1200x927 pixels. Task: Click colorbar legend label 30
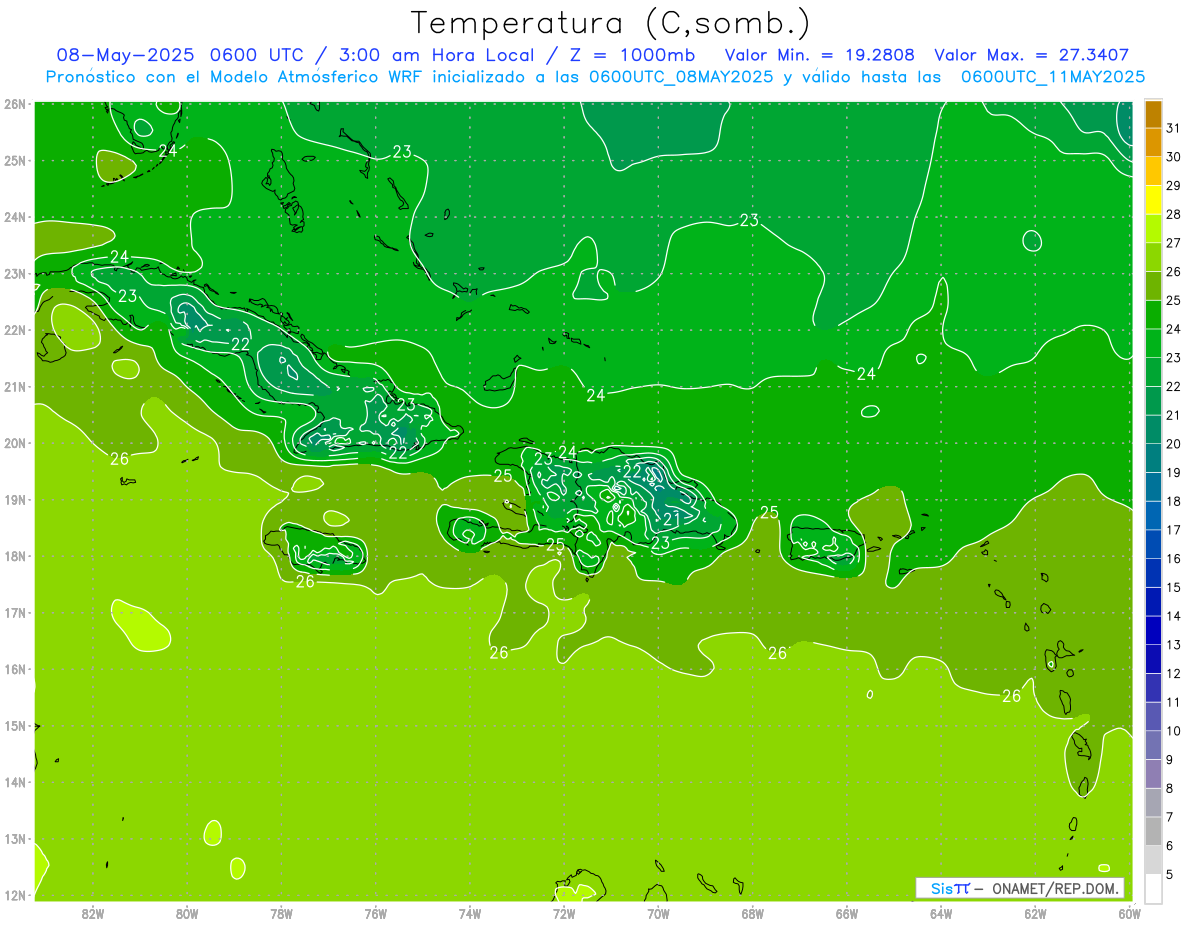coord(1173,157)
